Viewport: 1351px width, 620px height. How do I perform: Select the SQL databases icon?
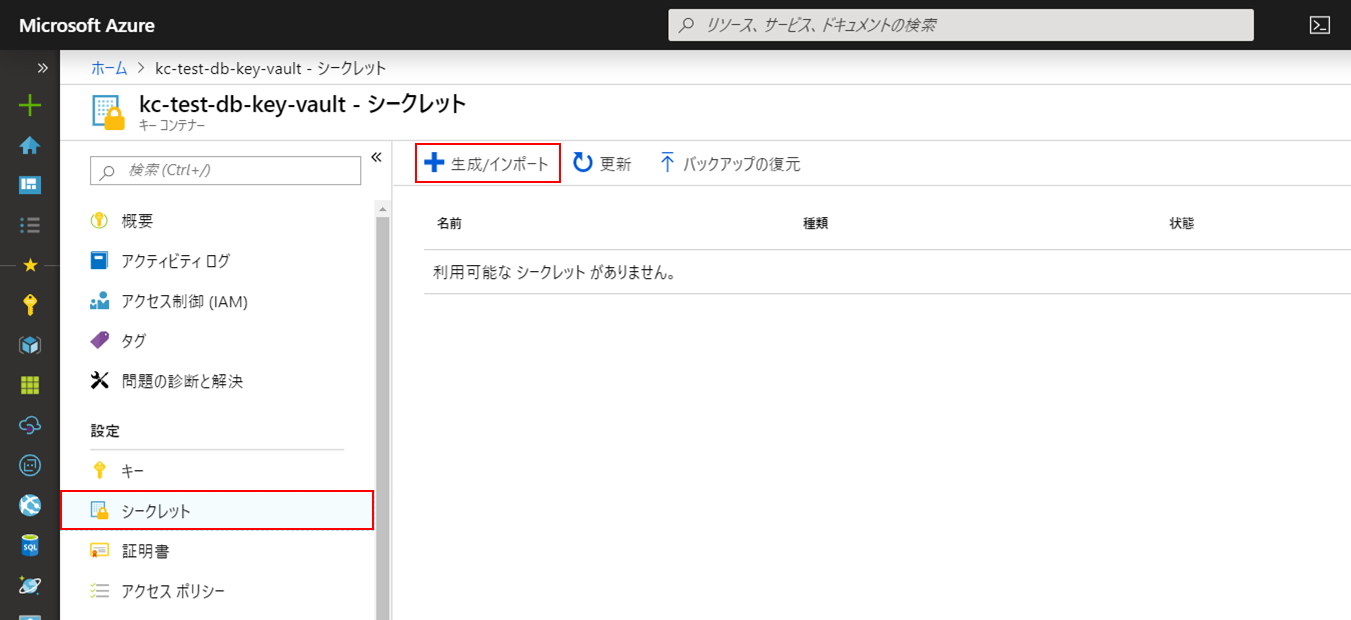coord(30,545)
